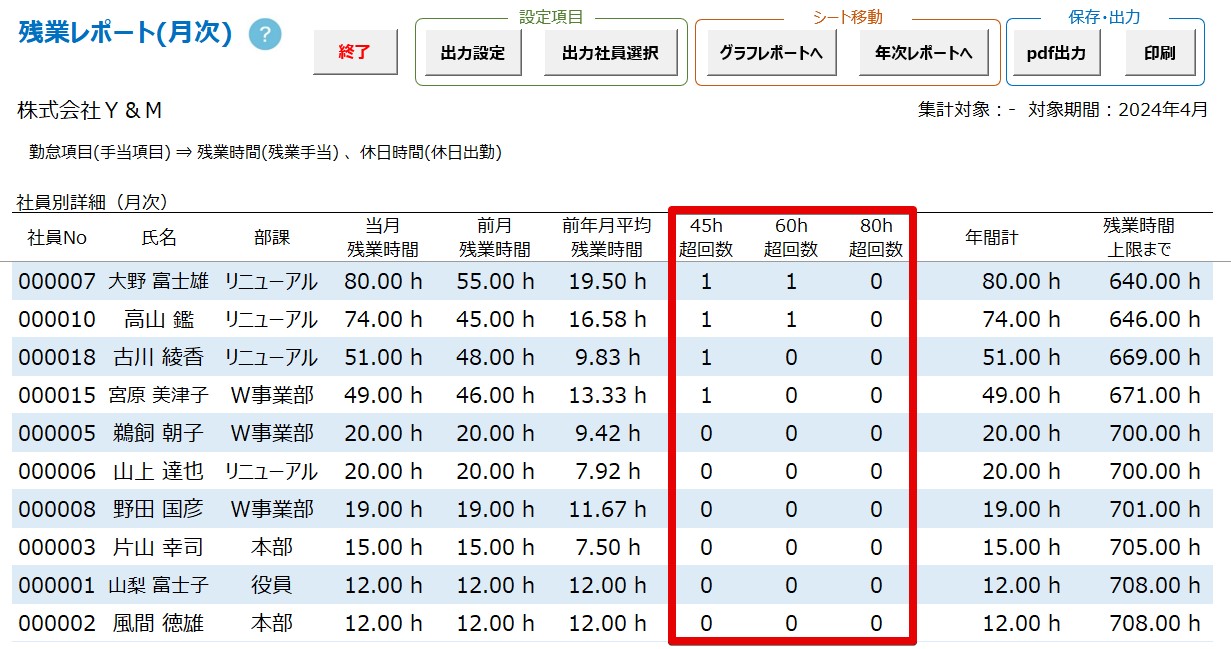Viewport: 1231px width, 649px height.
Task: Click the 45h超回数 column header
Action: [706, 238]
